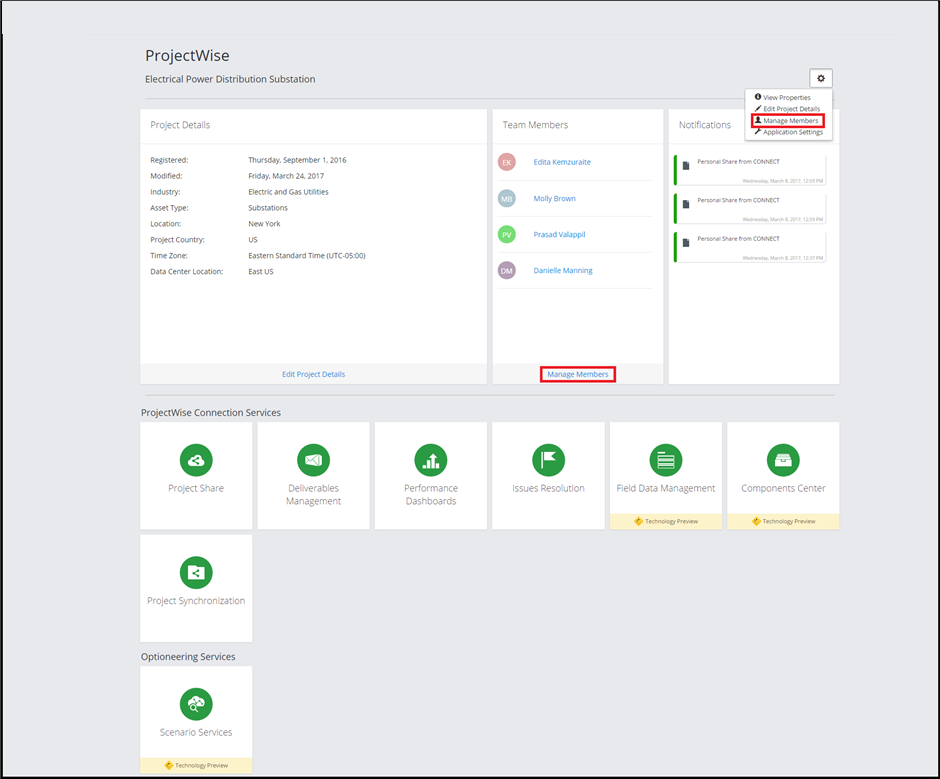Open first Personal Share from CONNECT notification

click(750, 170)
